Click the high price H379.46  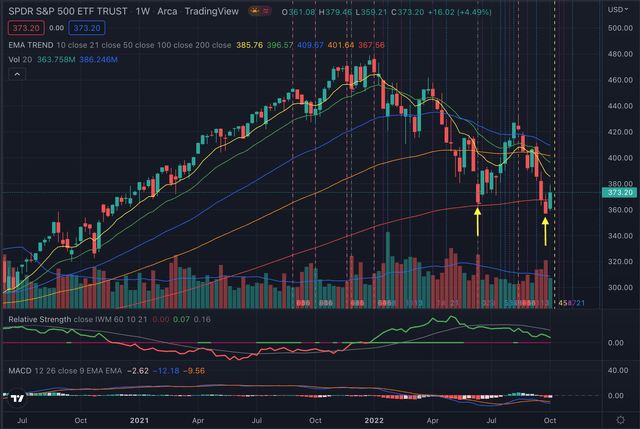click(x=335, y=12)
